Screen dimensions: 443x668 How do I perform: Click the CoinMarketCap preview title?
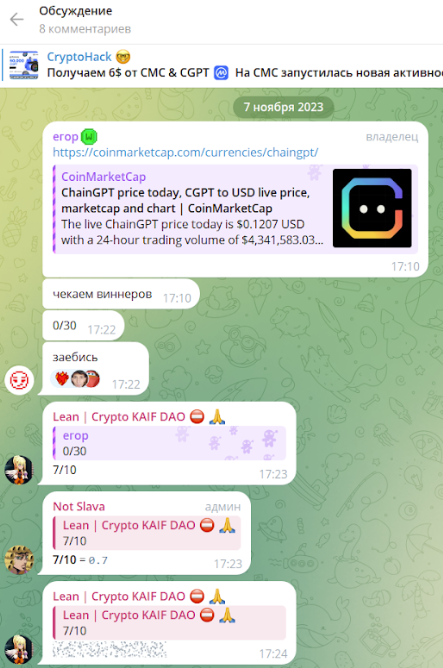pos(104,176)
